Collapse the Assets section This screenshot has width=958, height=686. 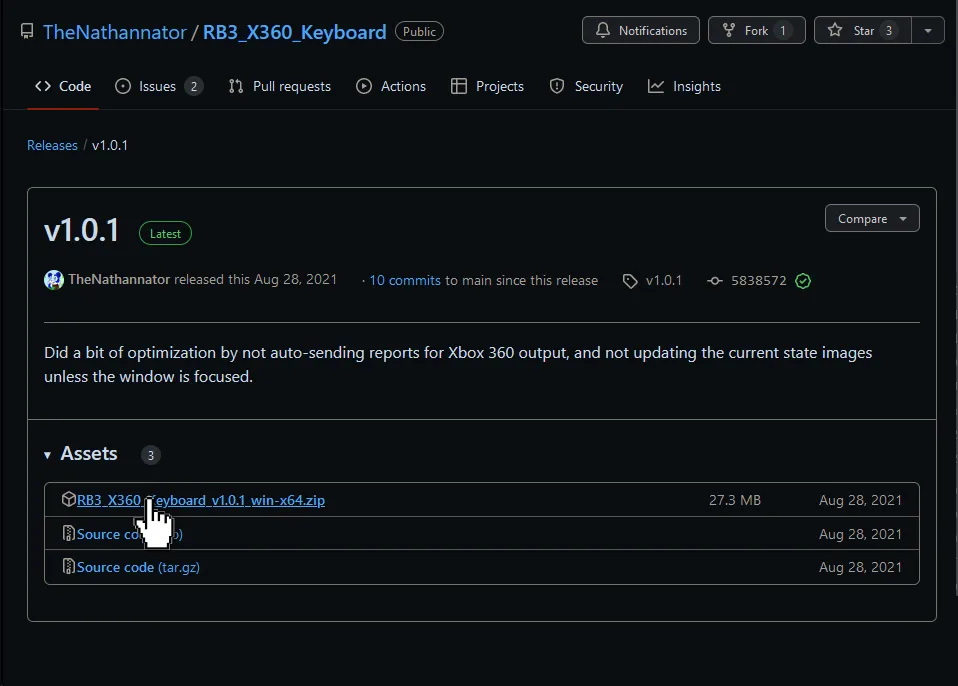pos(46,454)
